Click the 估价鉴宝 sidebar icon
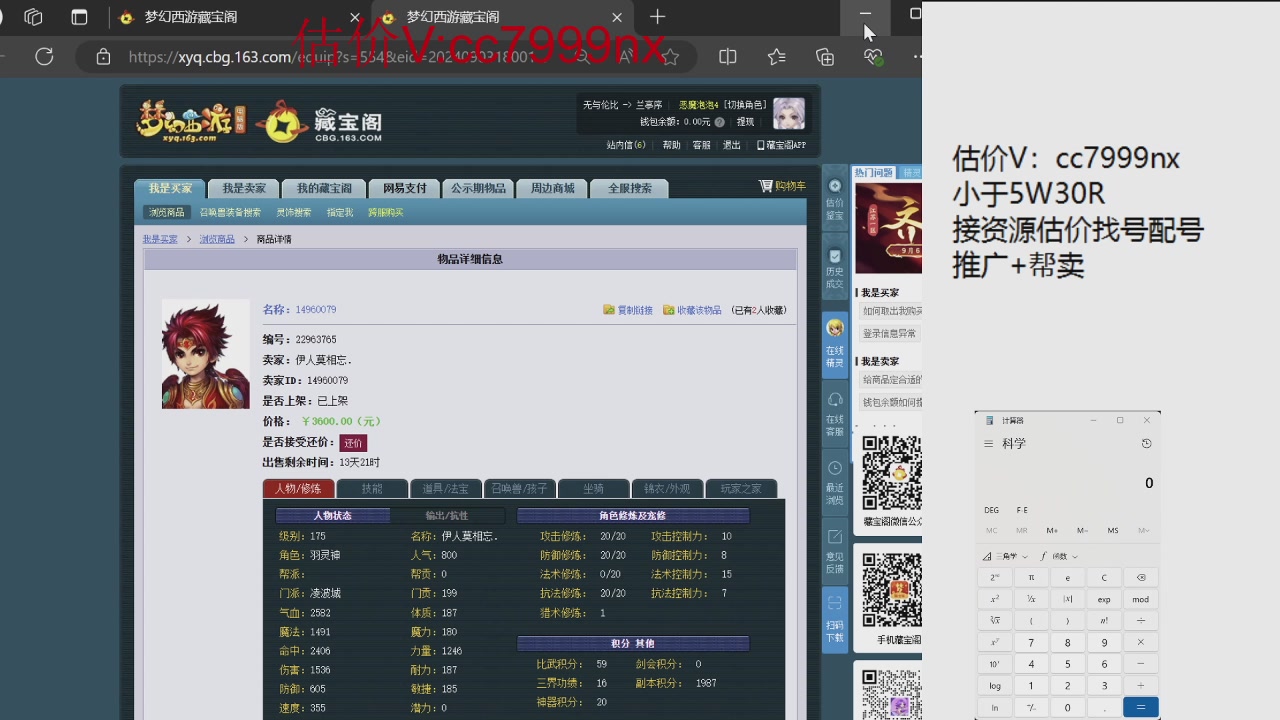The width and height of the screenshot is (1280, 720). coord(835,198)
